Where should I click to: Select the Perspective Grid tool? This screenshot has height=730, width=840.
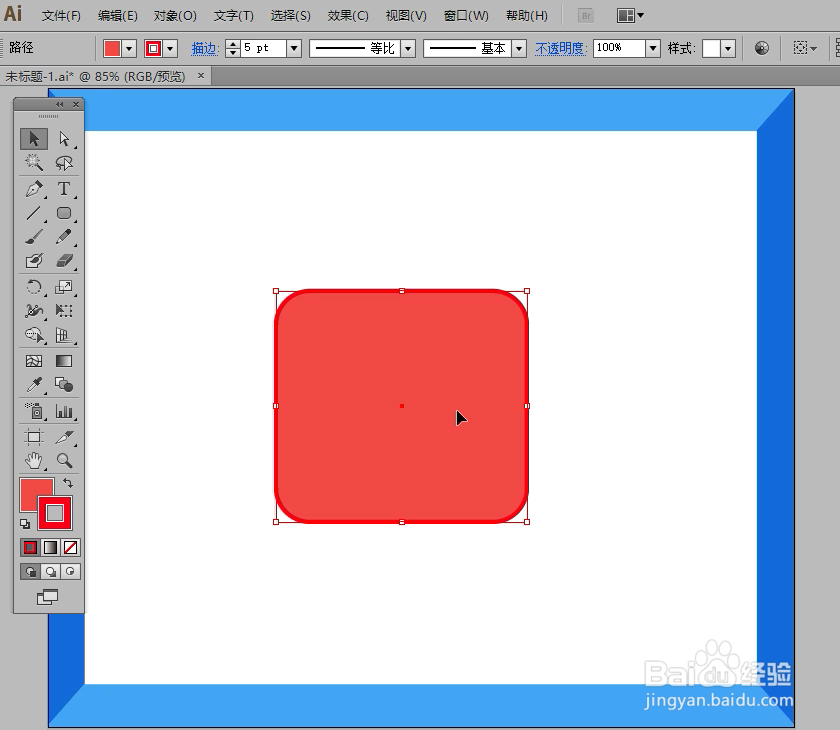coord(64,335)
